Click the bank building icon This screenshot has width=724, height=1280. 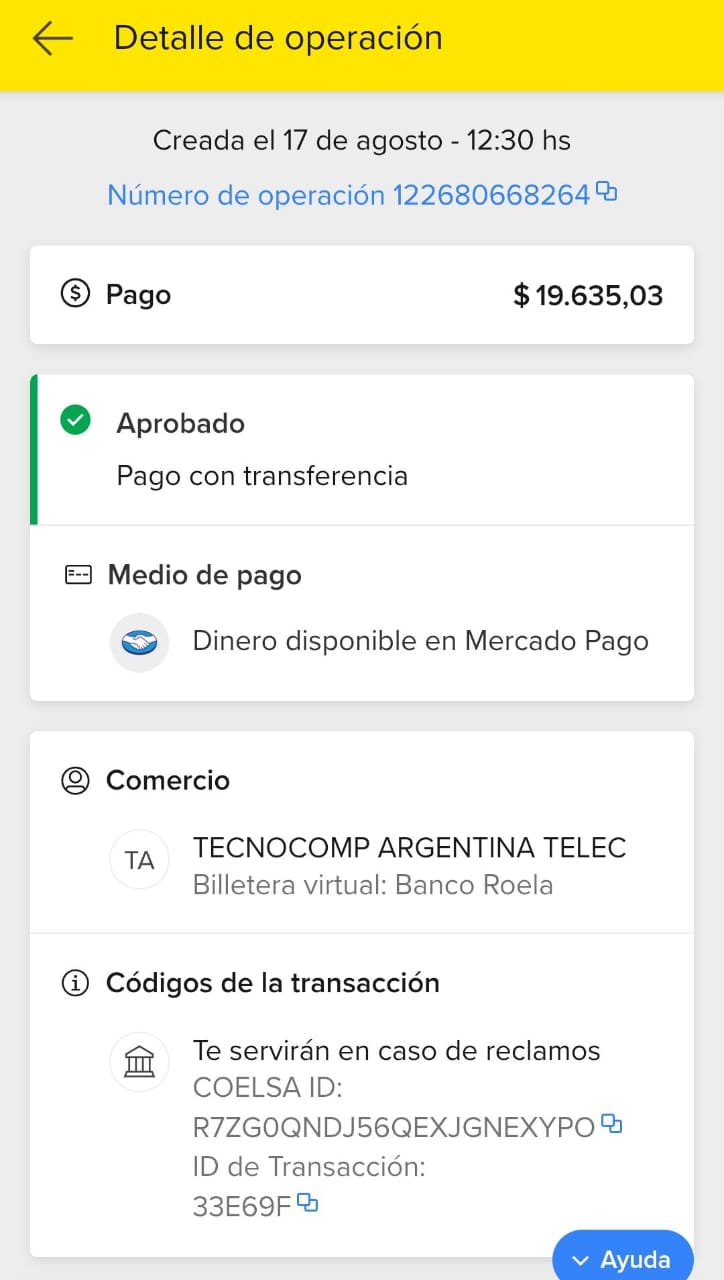coord(140,1062)
